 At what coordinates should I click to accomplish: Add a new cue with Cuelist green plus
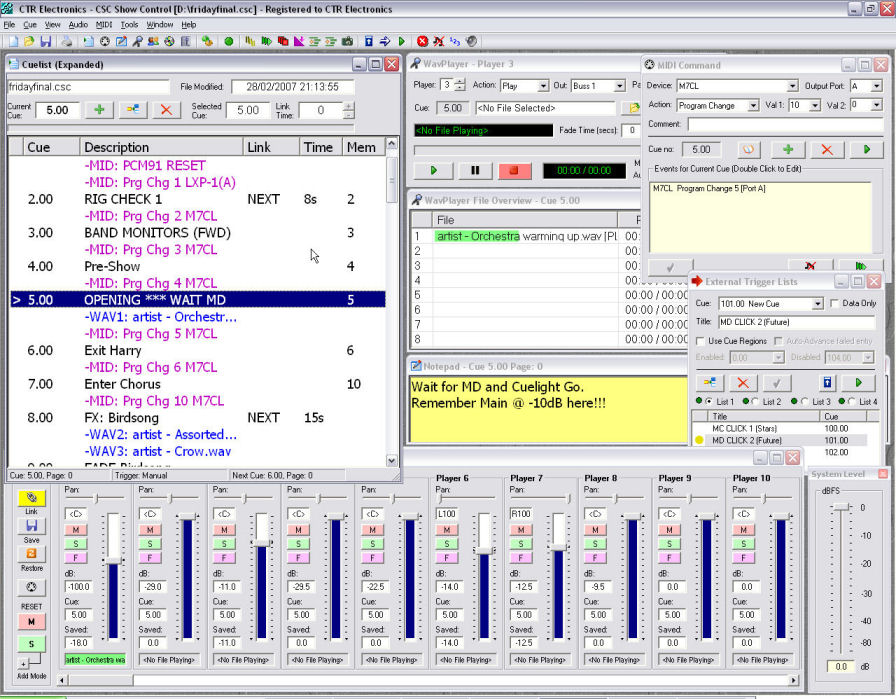pyautogui.click(x=99, y=110)
